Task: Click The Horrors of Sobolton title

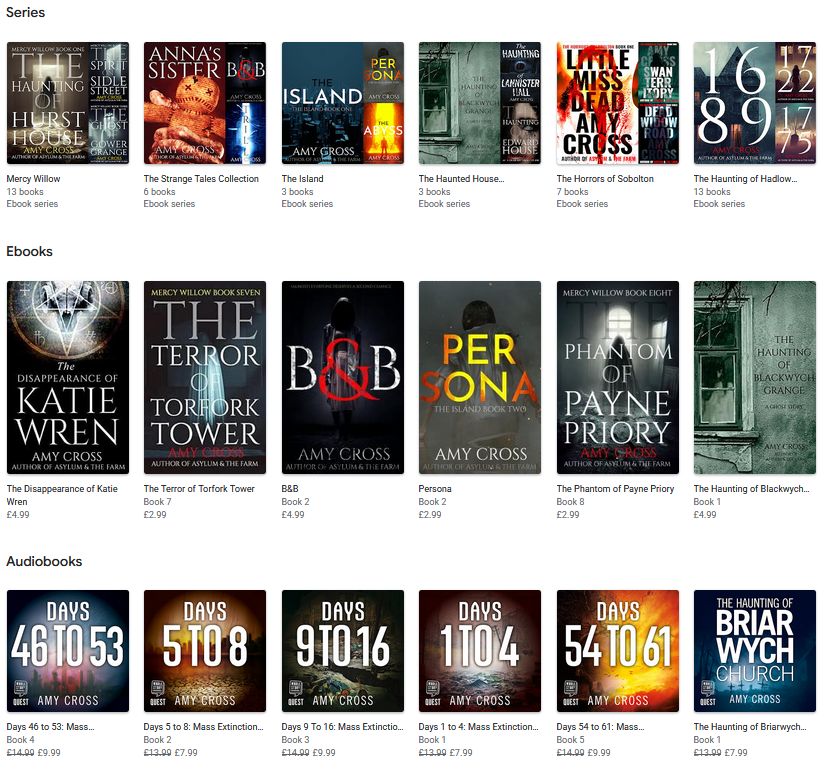Action: pyautogui.click(x=605, y=179)
